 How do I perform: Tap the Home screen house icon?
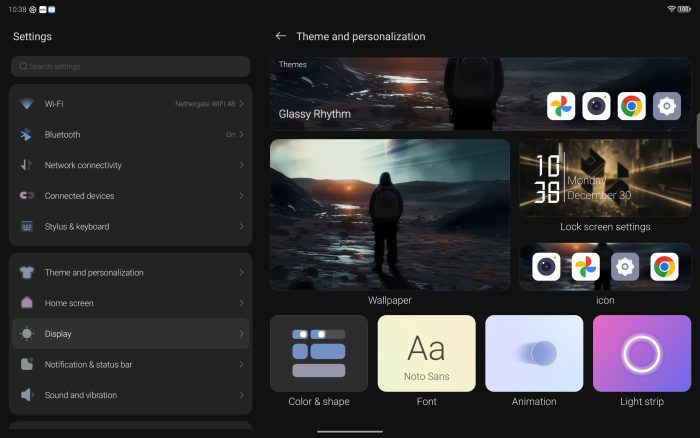[27, 303]
